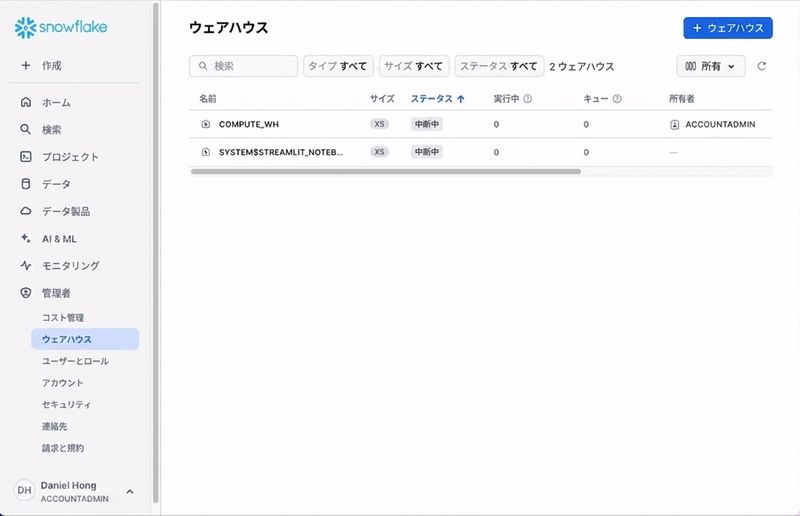Click the データ製品 cloud icon
The image size is (800, 516).
pyautogui.click(x=26, y=211)
